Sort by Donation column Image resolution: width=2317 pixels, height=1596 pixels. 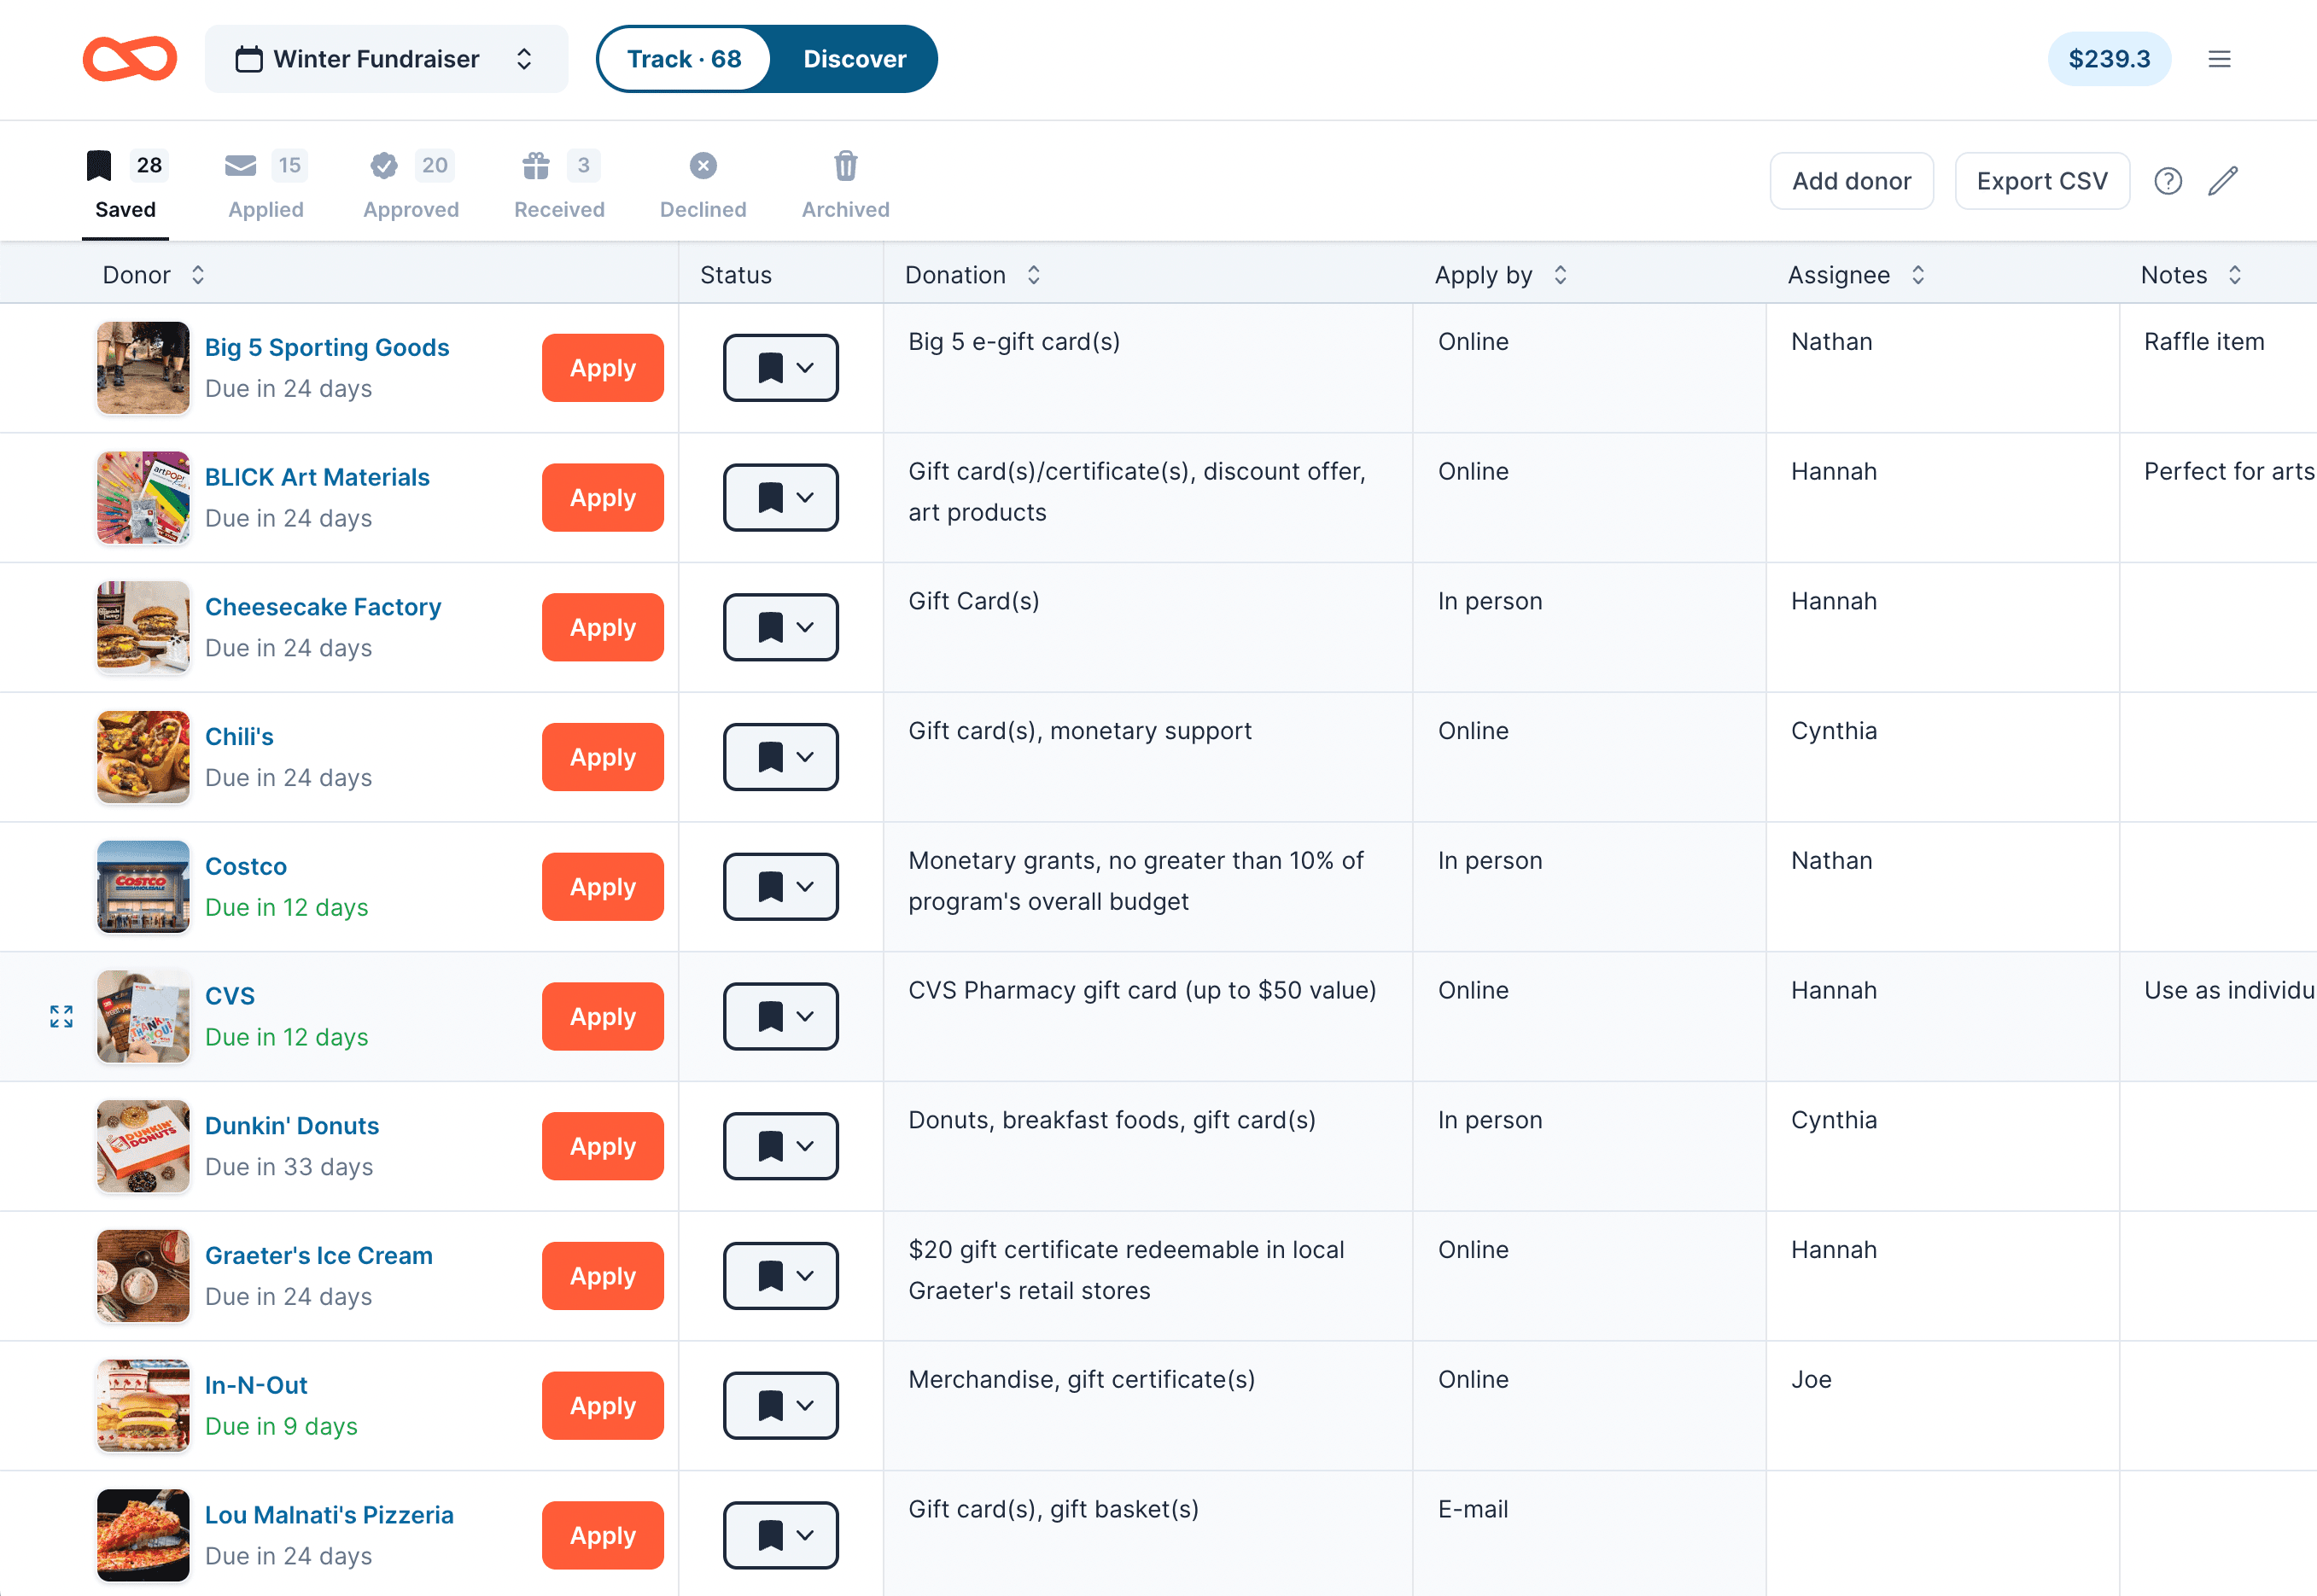point(1034,275)
